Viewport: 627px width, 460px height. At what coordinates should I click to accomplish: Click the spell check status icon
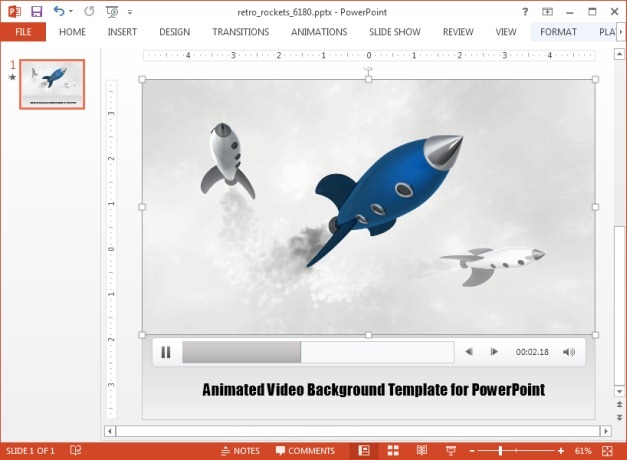[75, 451]
